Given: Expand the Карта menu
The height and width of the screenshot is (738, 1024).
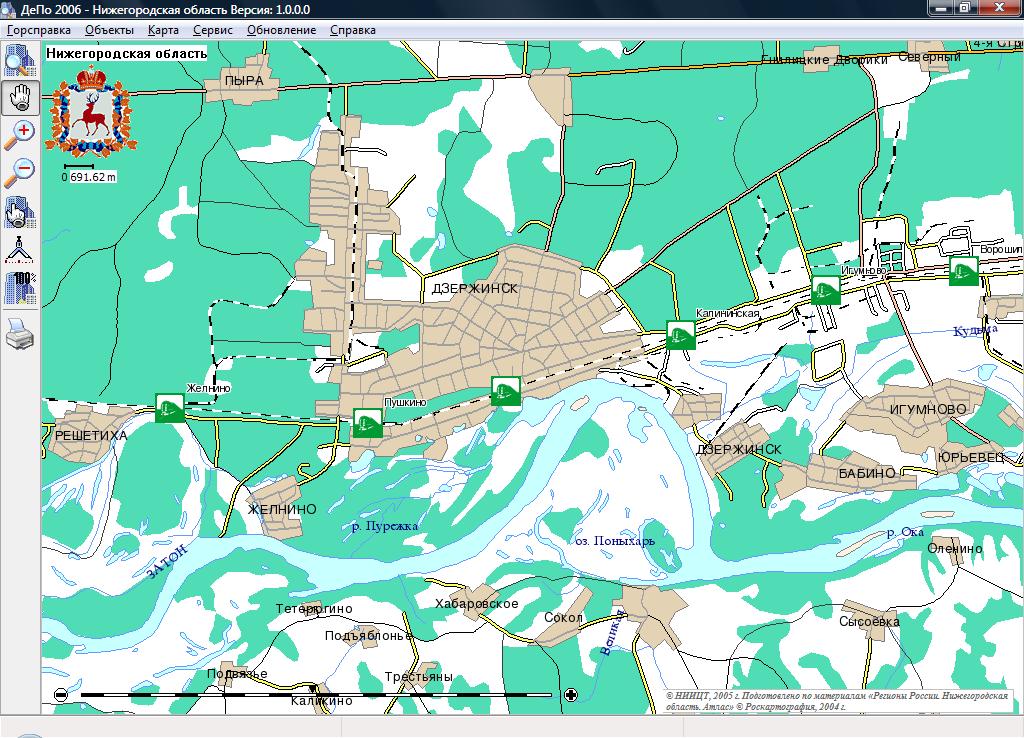Looking at the screenshot, I should pos(163,30).
